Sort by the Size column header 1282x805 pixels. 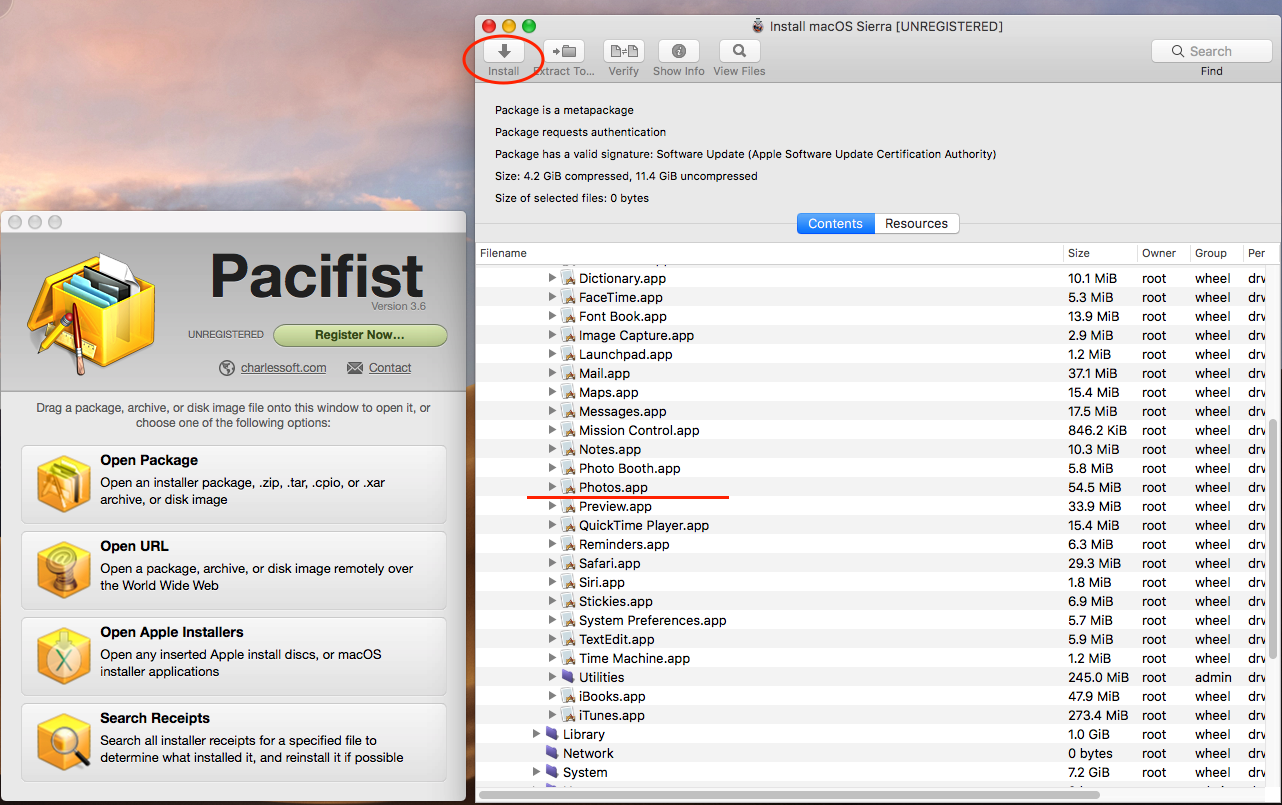pos(1100,253)
